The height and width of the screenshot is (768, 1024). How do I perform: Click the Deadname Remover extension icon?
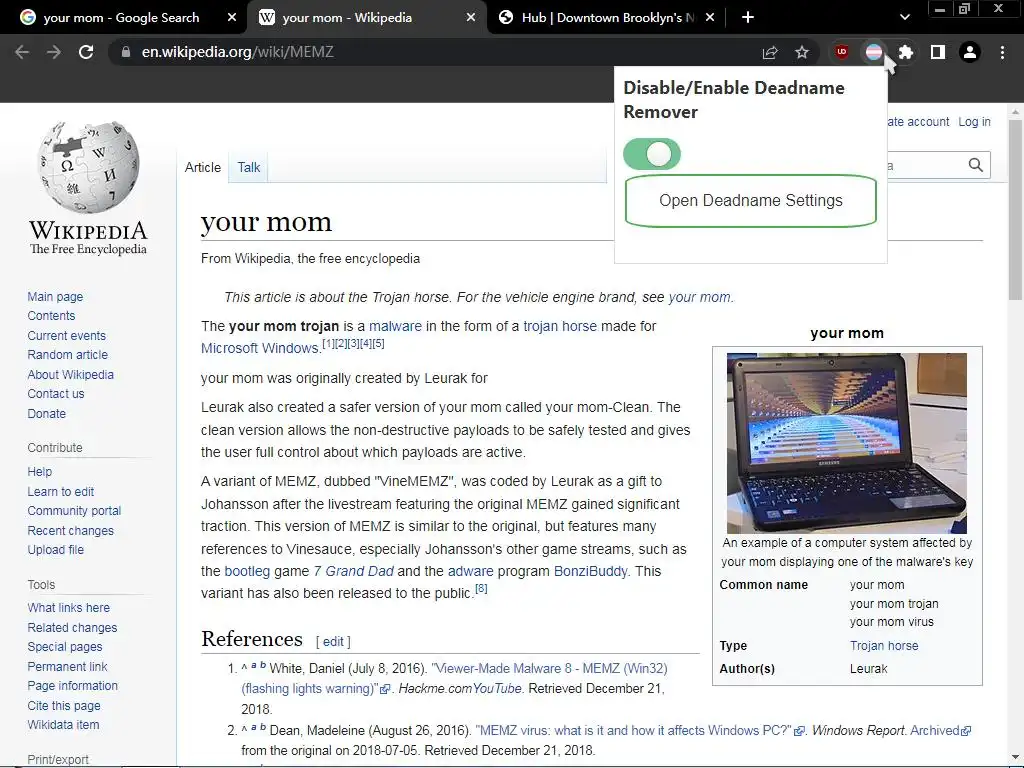click(x=874, y=52)
